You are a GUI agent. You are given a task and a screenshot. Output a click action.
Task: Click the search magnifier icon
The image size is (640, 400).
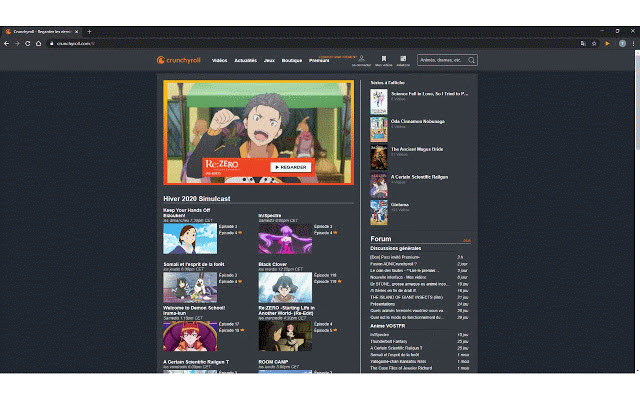coord(471,60)
